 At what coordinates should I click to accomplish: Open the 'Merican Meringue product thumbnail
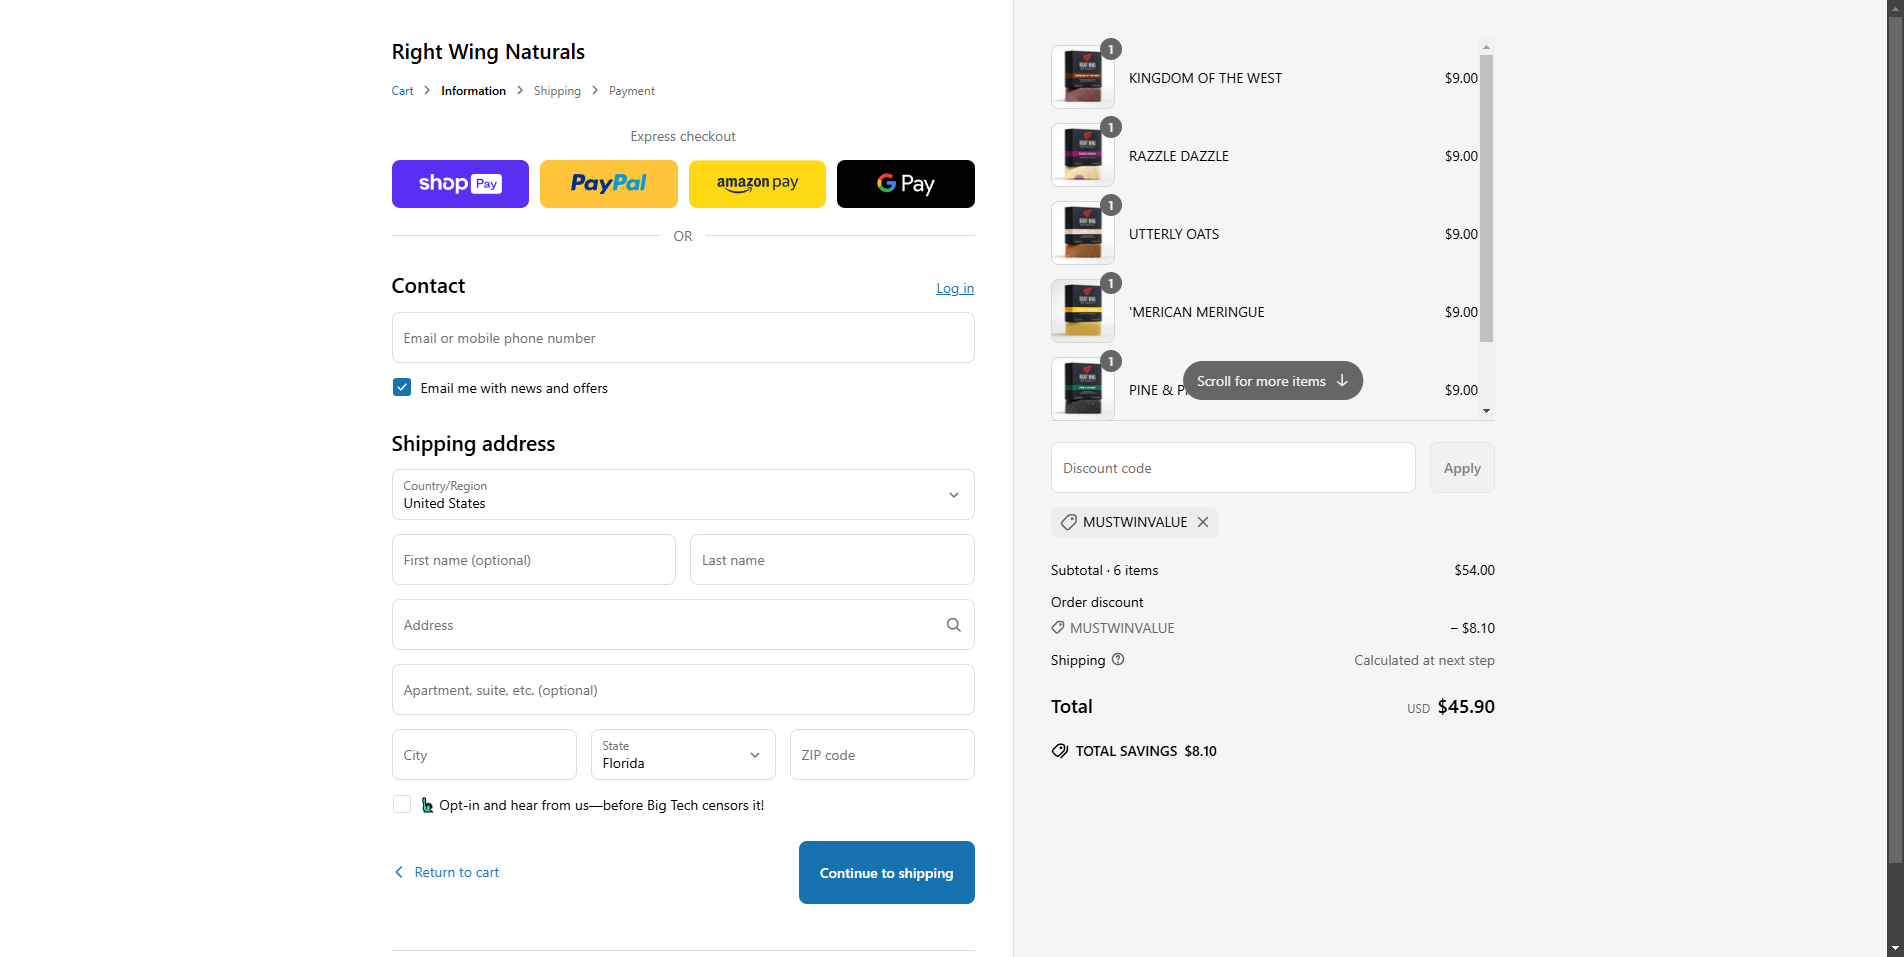click(x=1083, y=311)
